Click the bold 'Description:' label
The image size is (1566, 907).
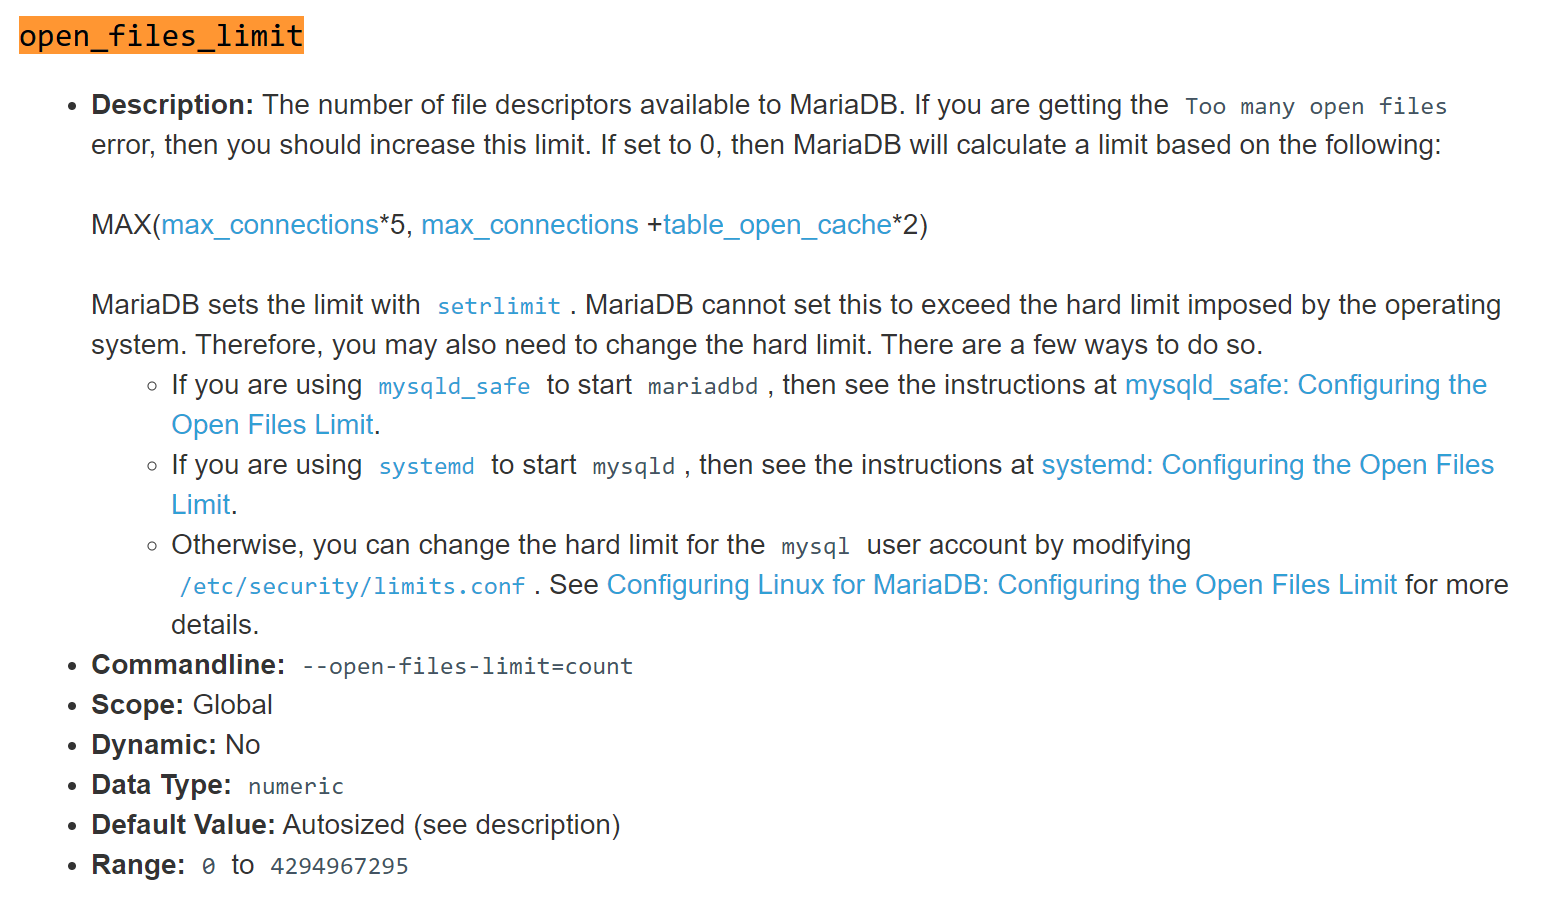coord(172,105)
